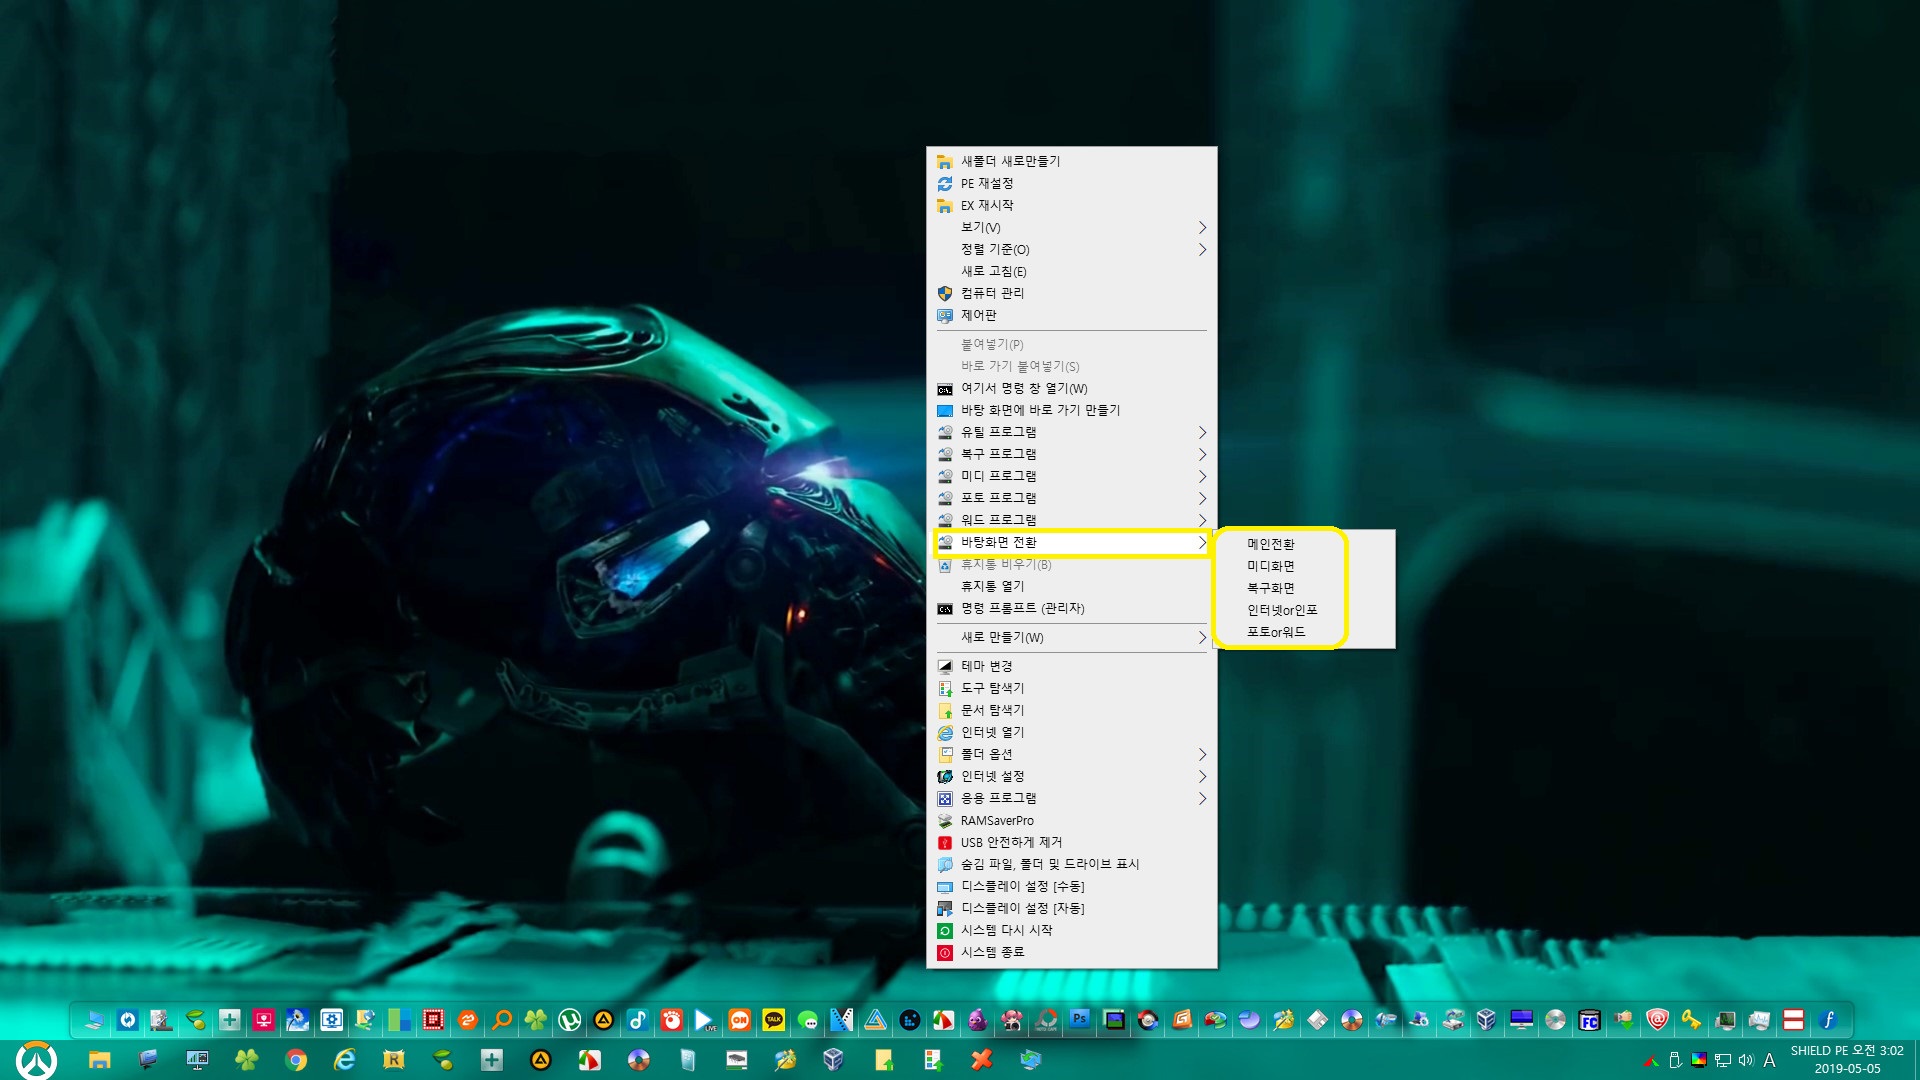Click 시스템 종료 menu entry
The width and height of the screenshot is (1920, 1080).
coord(1072,952)
